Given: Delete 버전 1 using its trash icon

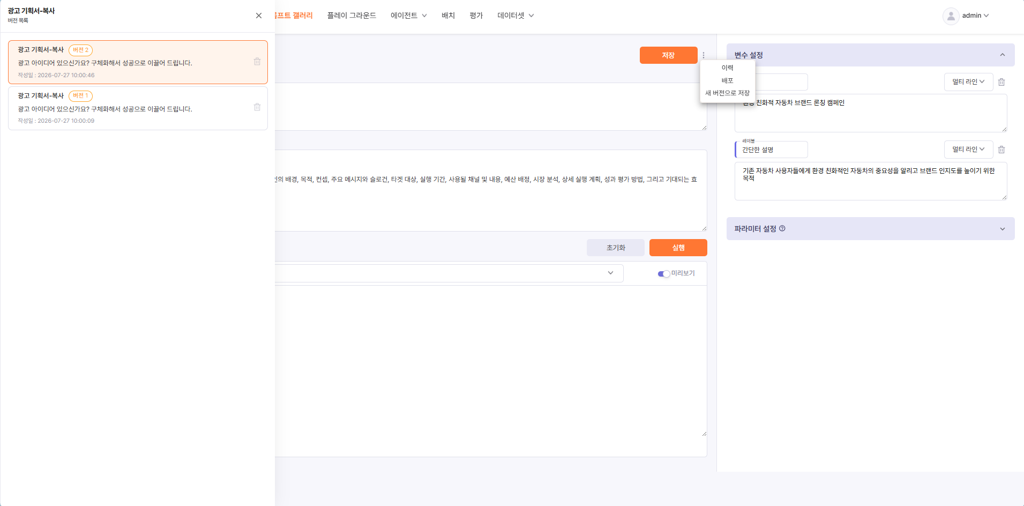Looking at the screenshot, I should point(257,107).
